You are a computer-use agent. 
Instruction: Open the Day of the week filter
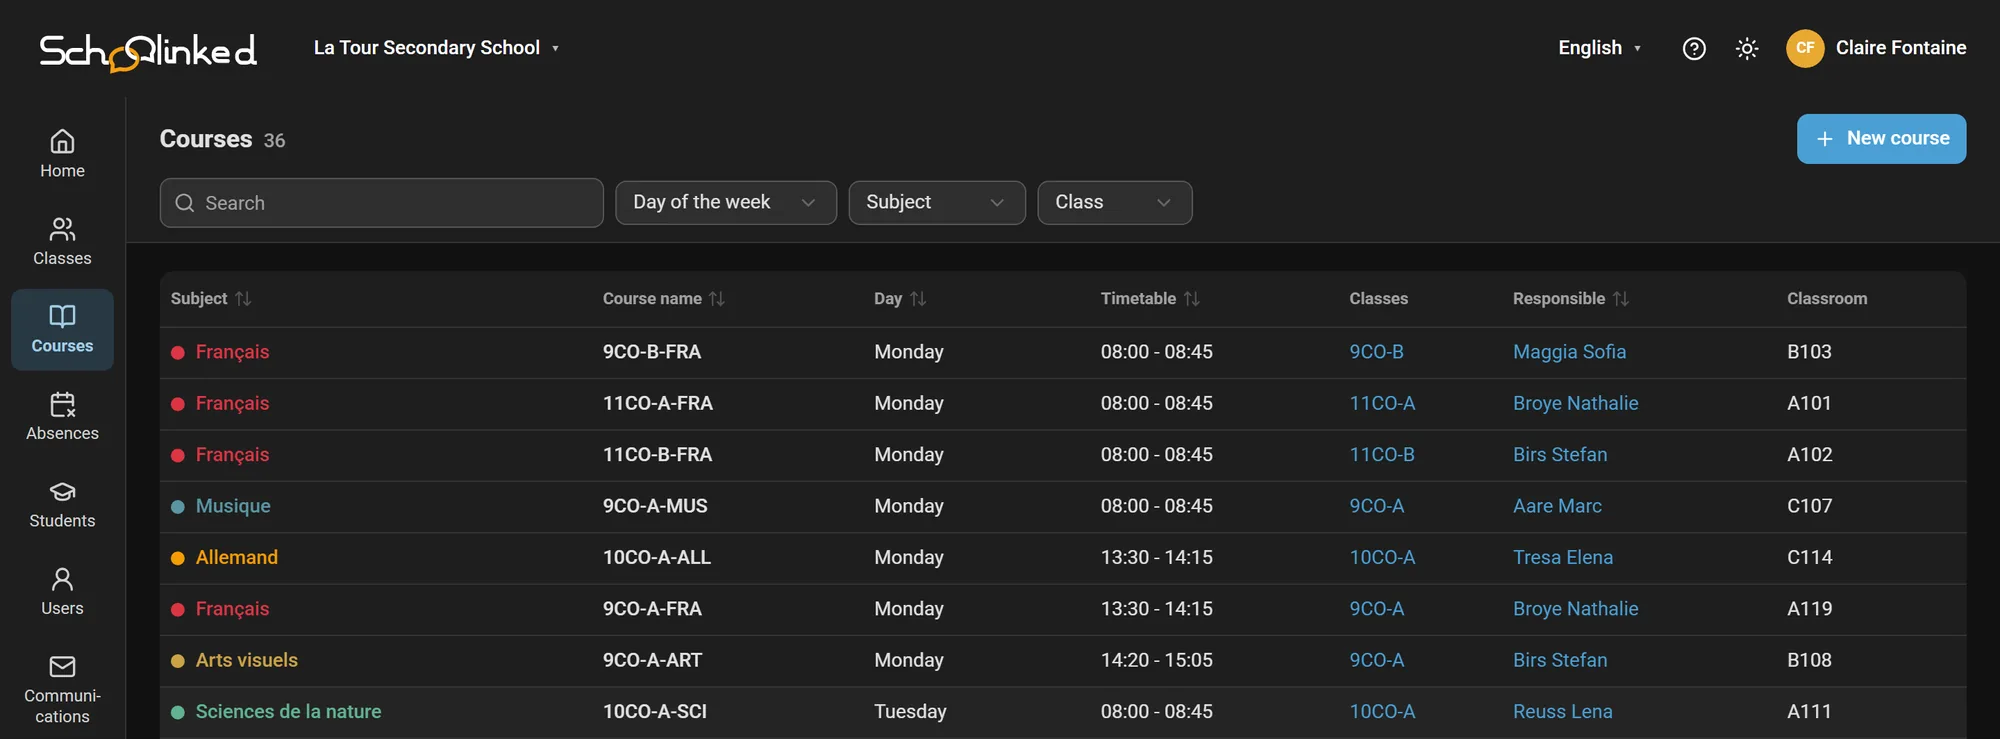coord(726,203)
